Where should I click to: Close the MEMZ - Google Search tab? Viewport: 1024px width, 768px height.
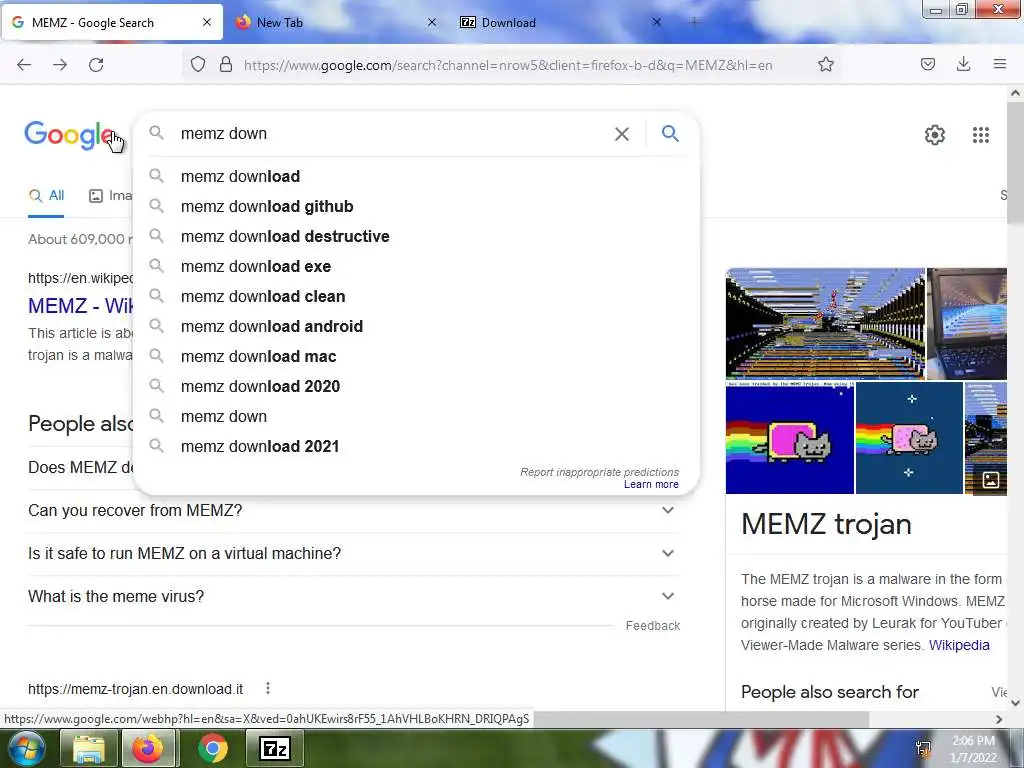pos(207,22)
